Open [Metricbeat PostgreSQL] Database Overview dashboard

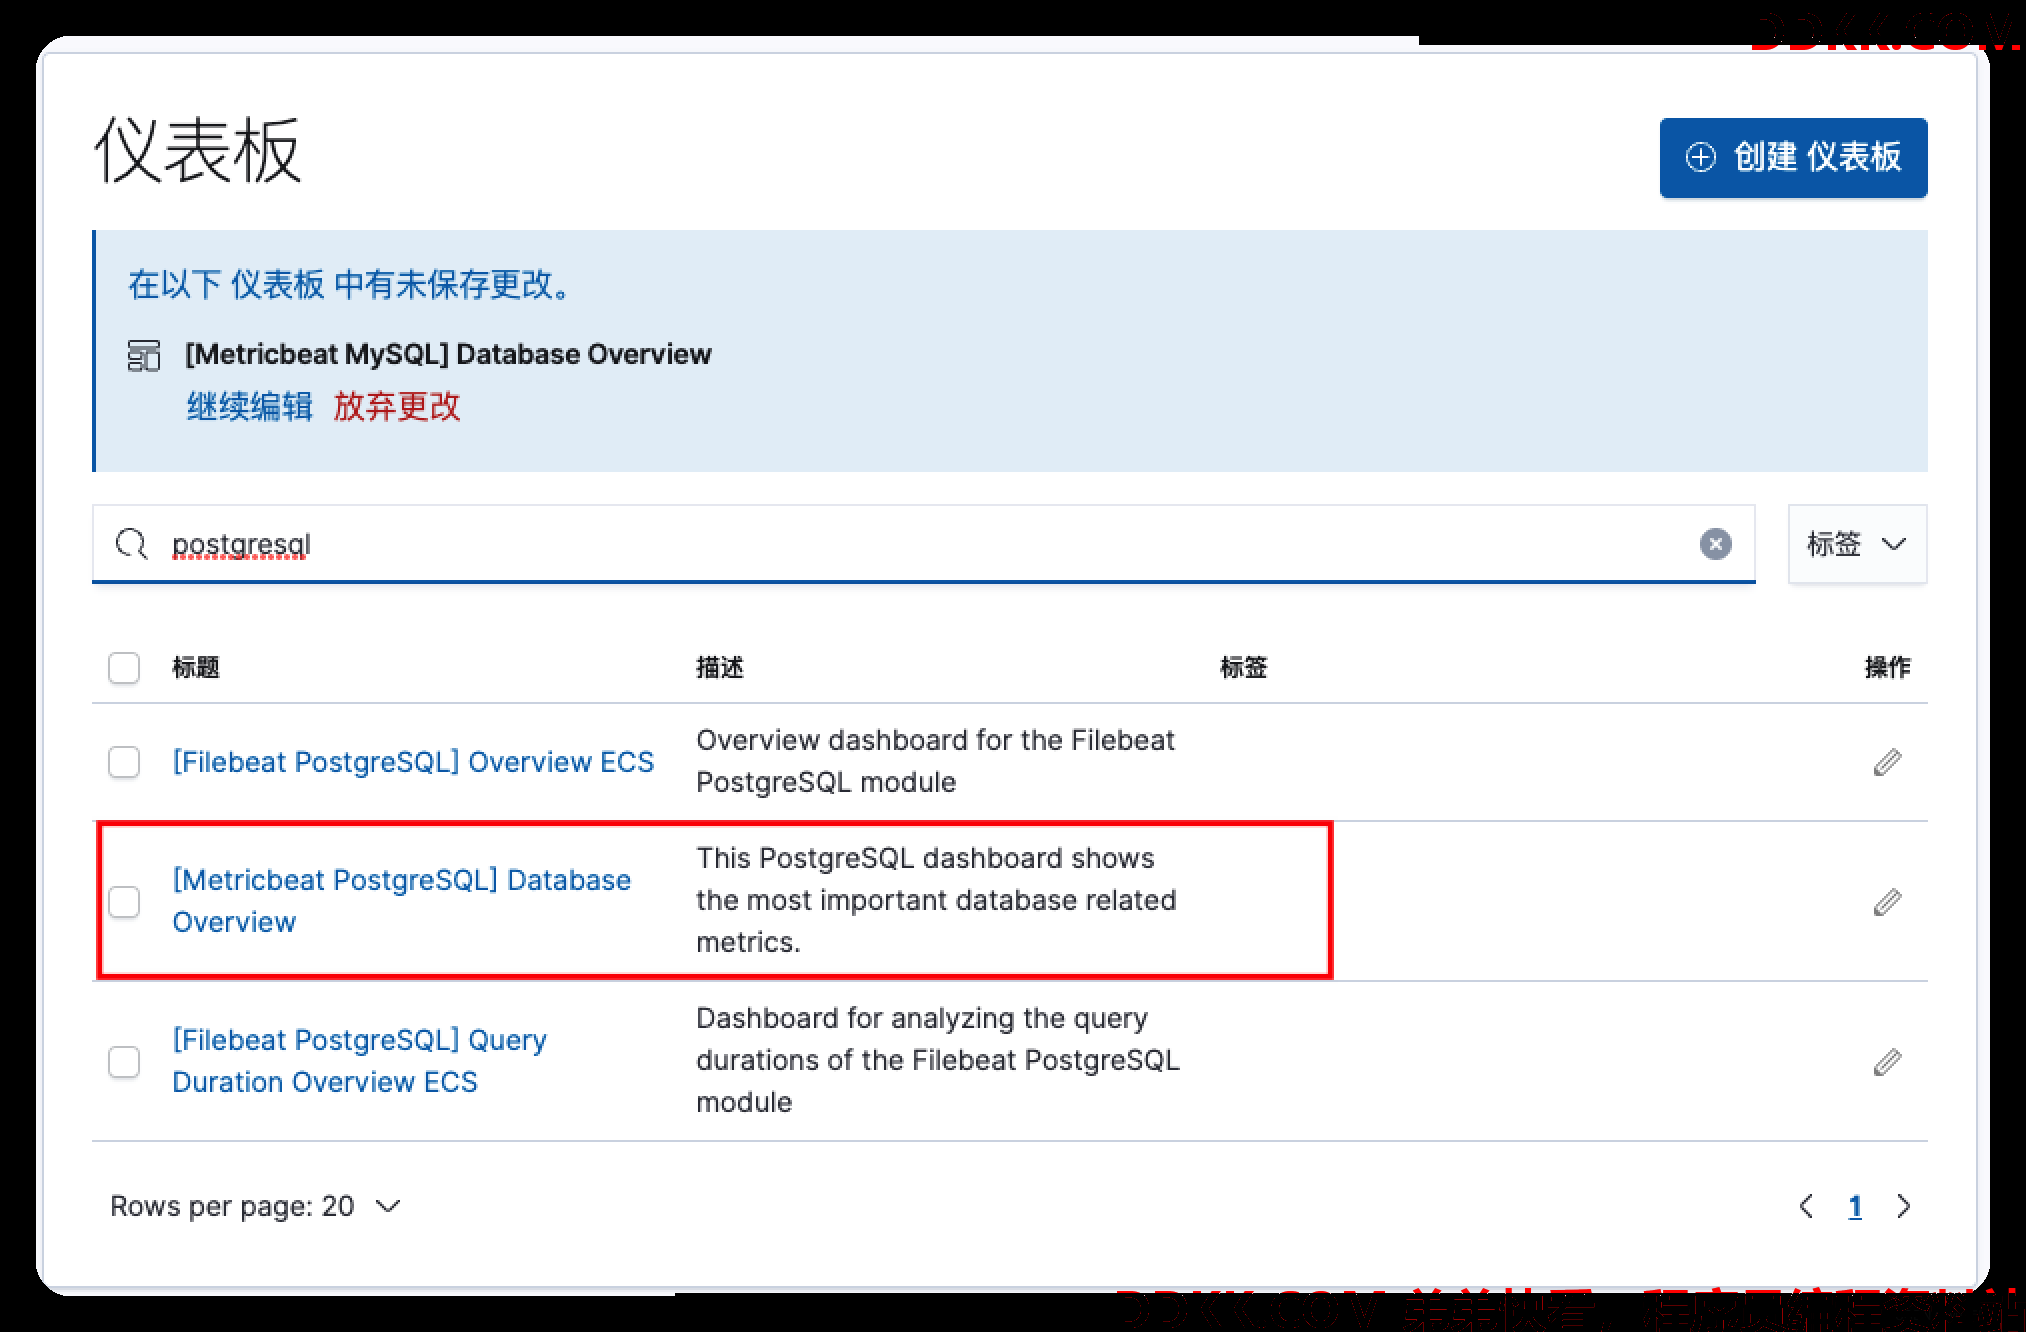pyautogui.click(x=402, y=901)
